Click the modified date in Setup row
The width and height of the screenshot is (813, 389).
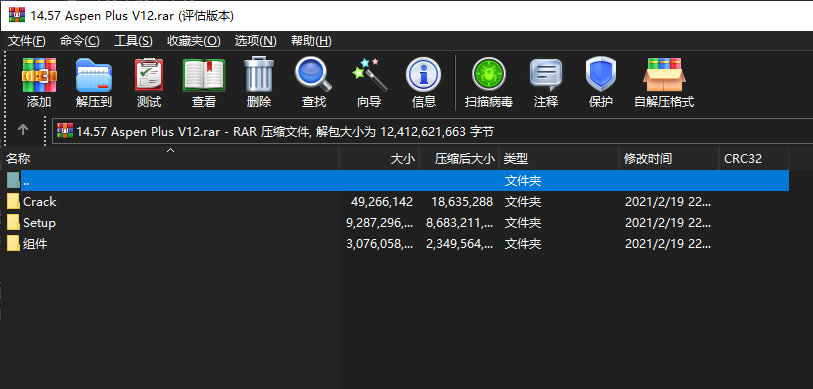coord(668,223)
